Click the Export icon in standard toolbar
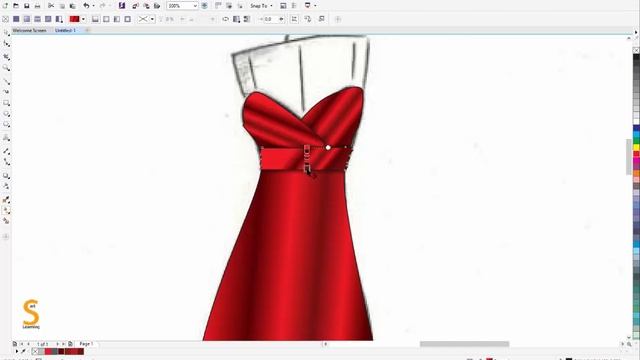 [x=146, y=6]
